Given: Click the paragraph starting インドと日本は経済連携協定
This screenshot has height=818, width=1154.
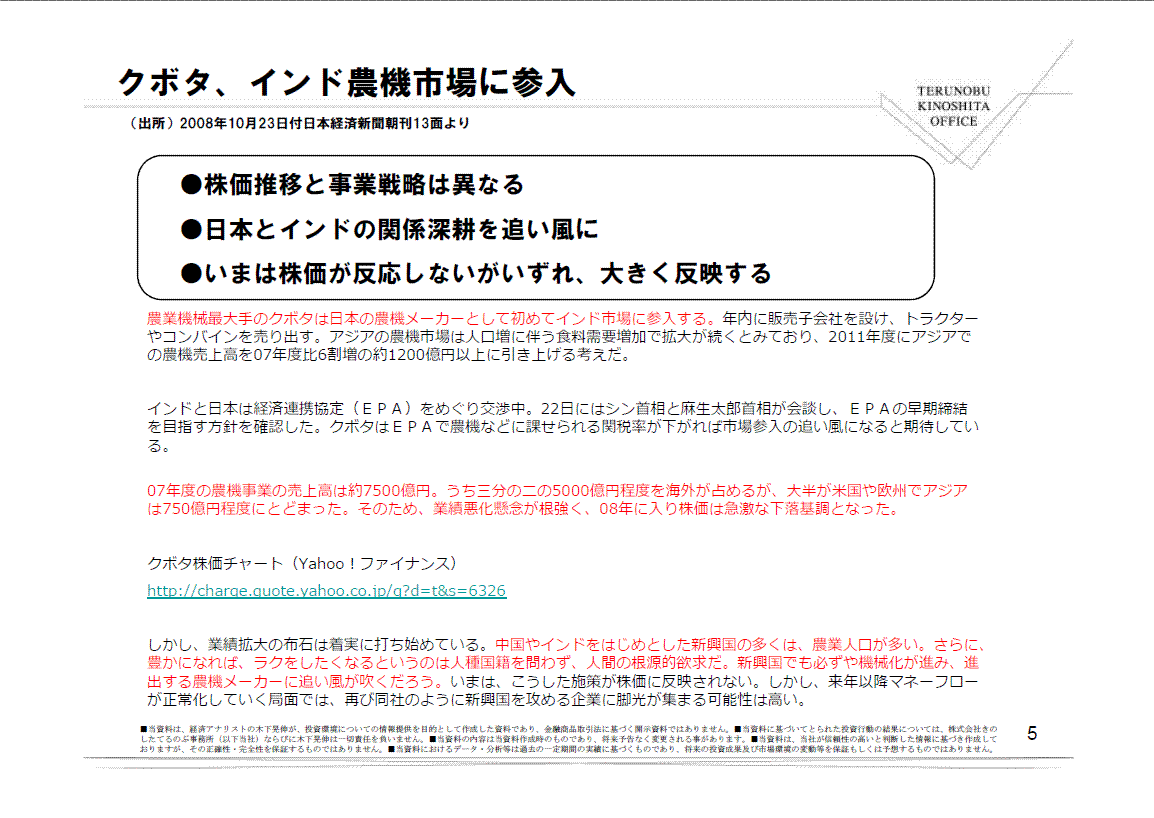Looking at the screenshot, I should point(563,426).
